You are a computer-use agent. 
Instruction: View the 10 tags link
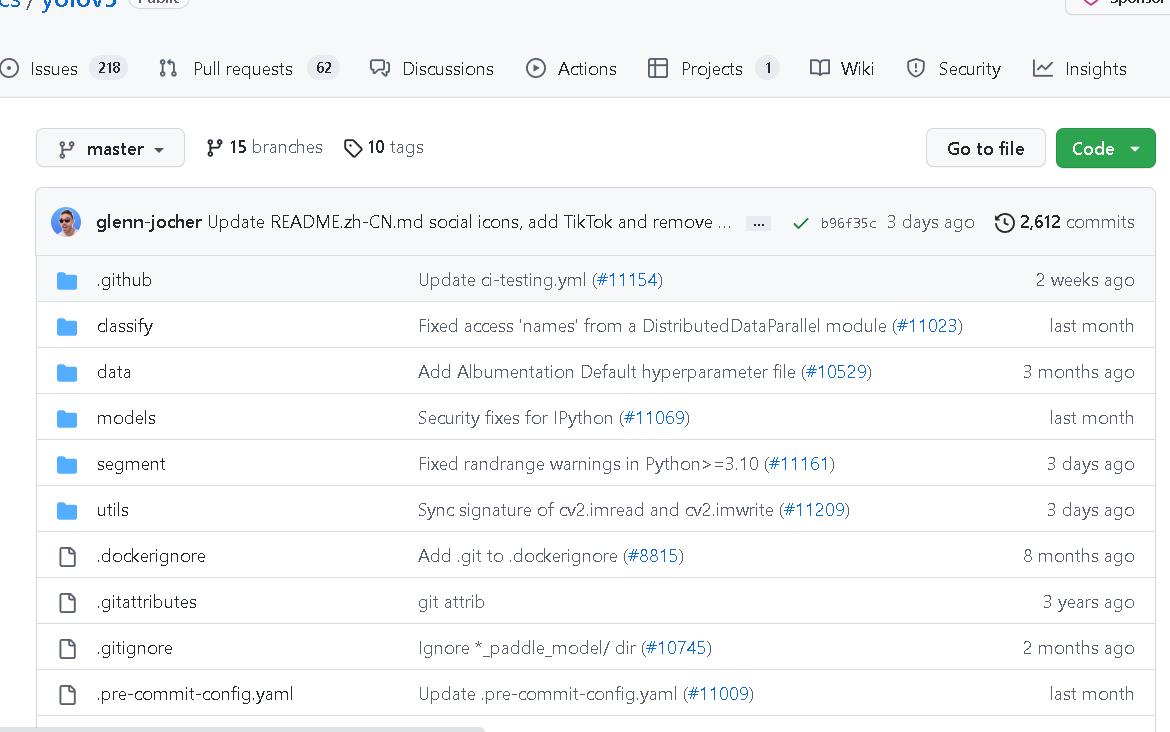[x=384, y=147]
